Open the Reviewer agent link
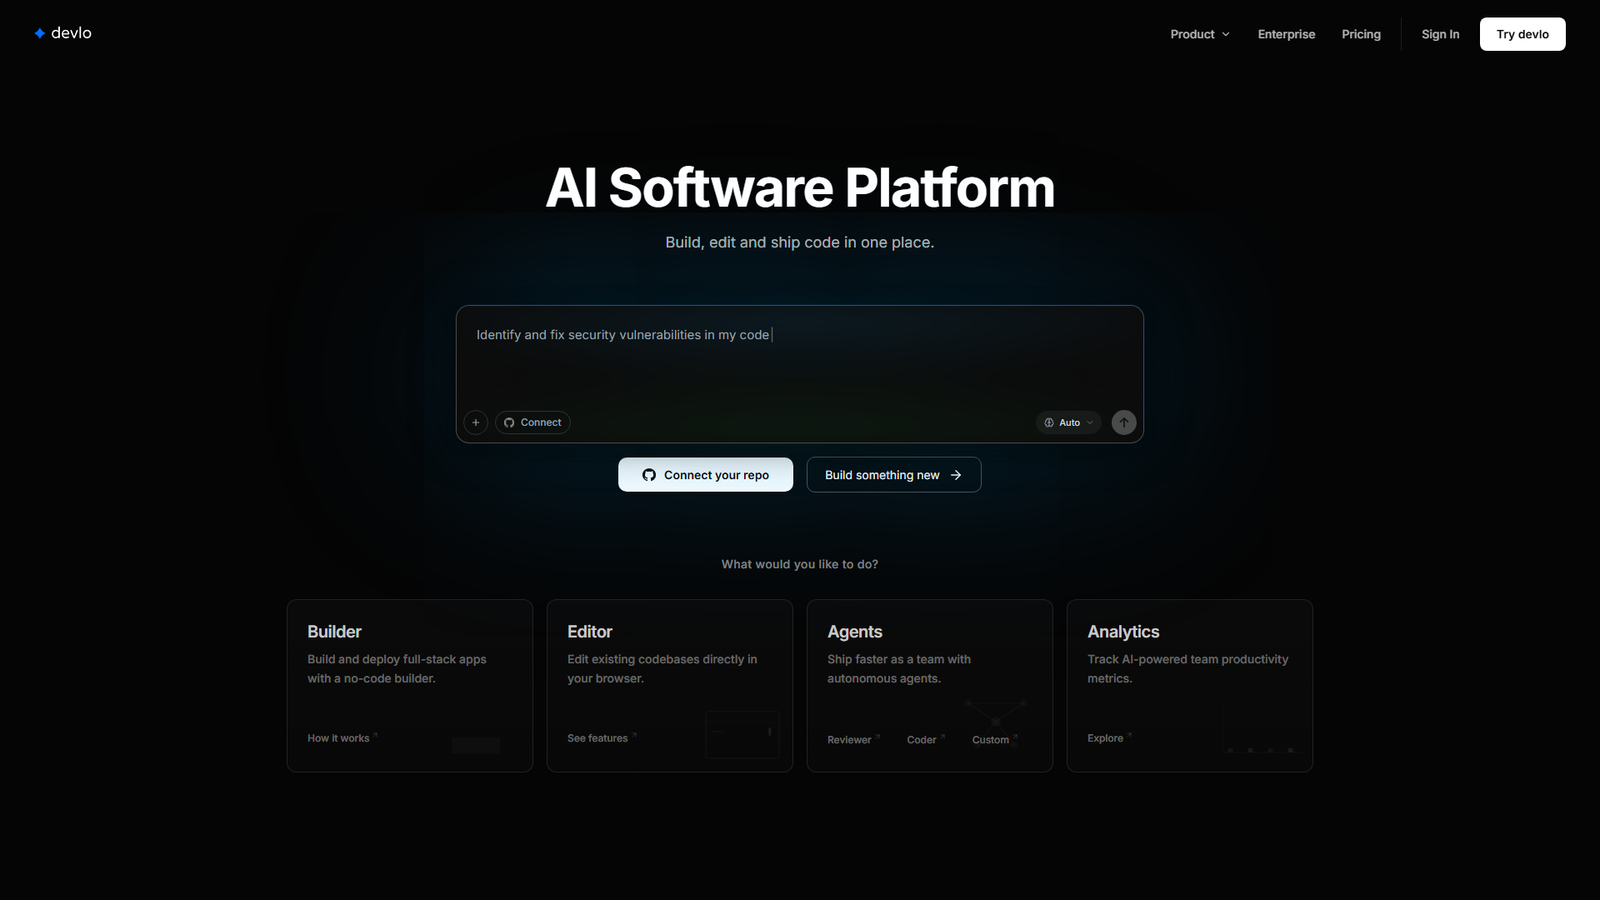The height and width of the screenshot is (900, 1600). [x=848, y=739]
